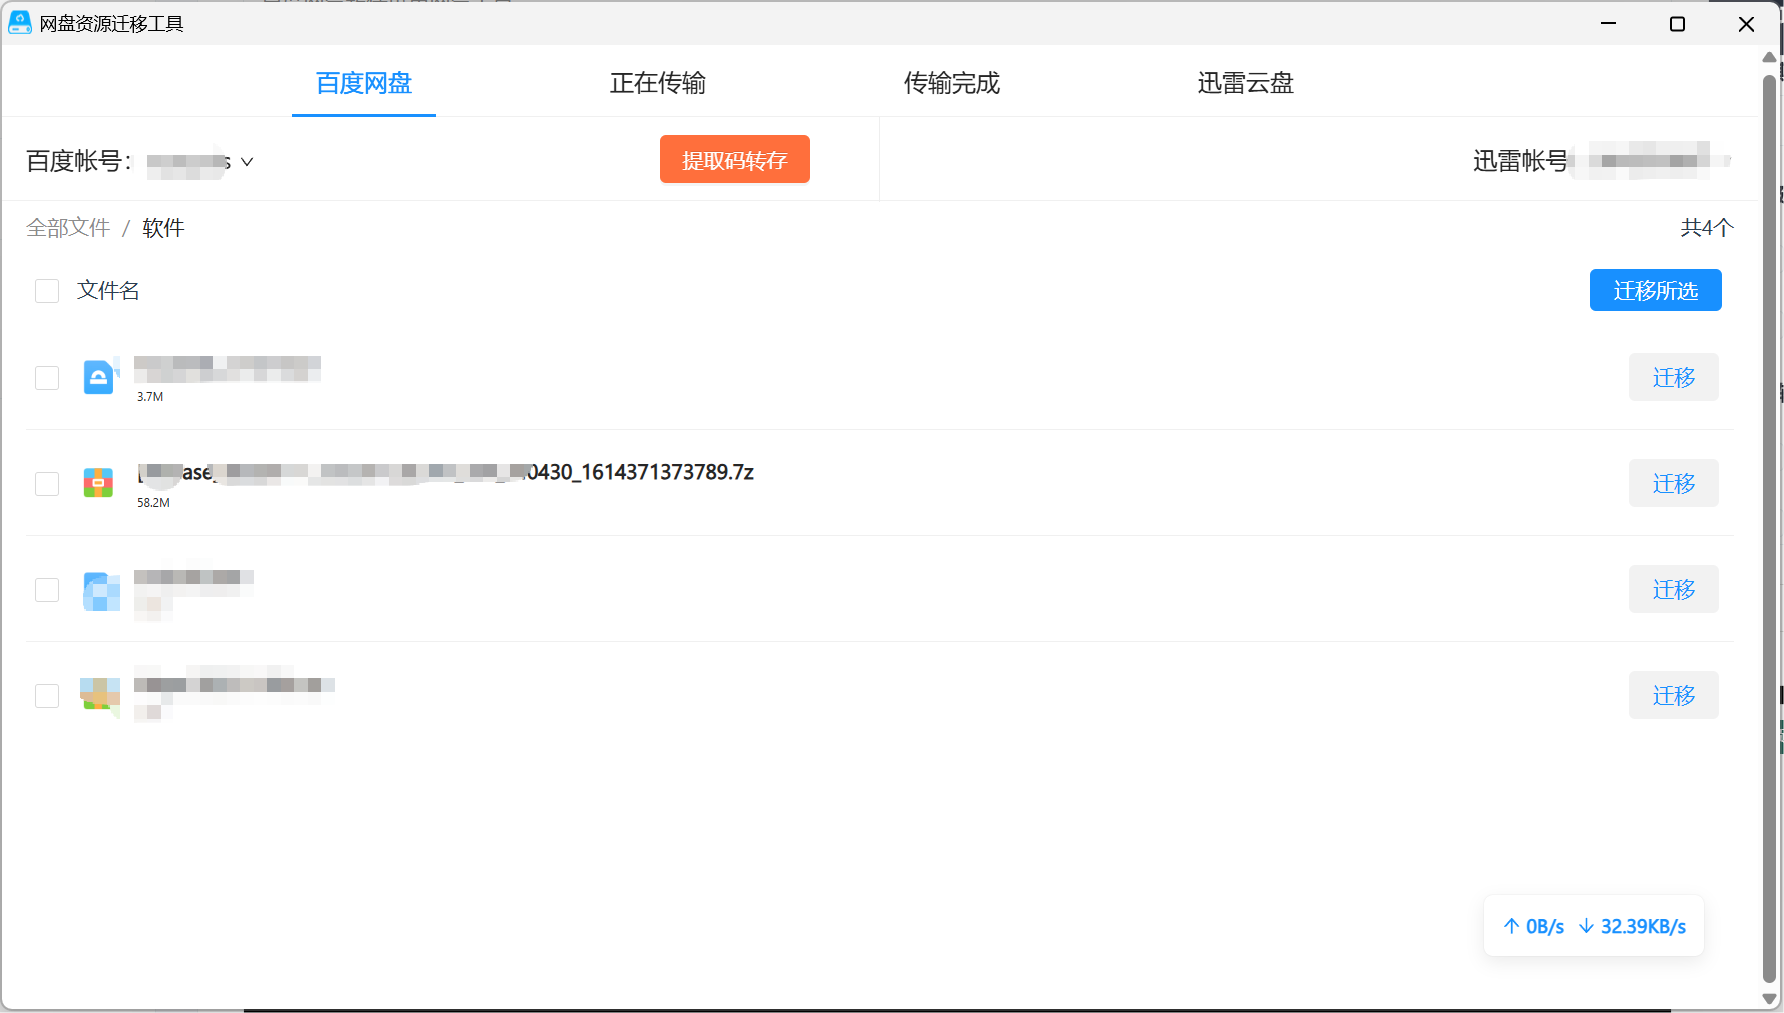
Task: Check the box for the 3.7M file
Action: [47, 378]
